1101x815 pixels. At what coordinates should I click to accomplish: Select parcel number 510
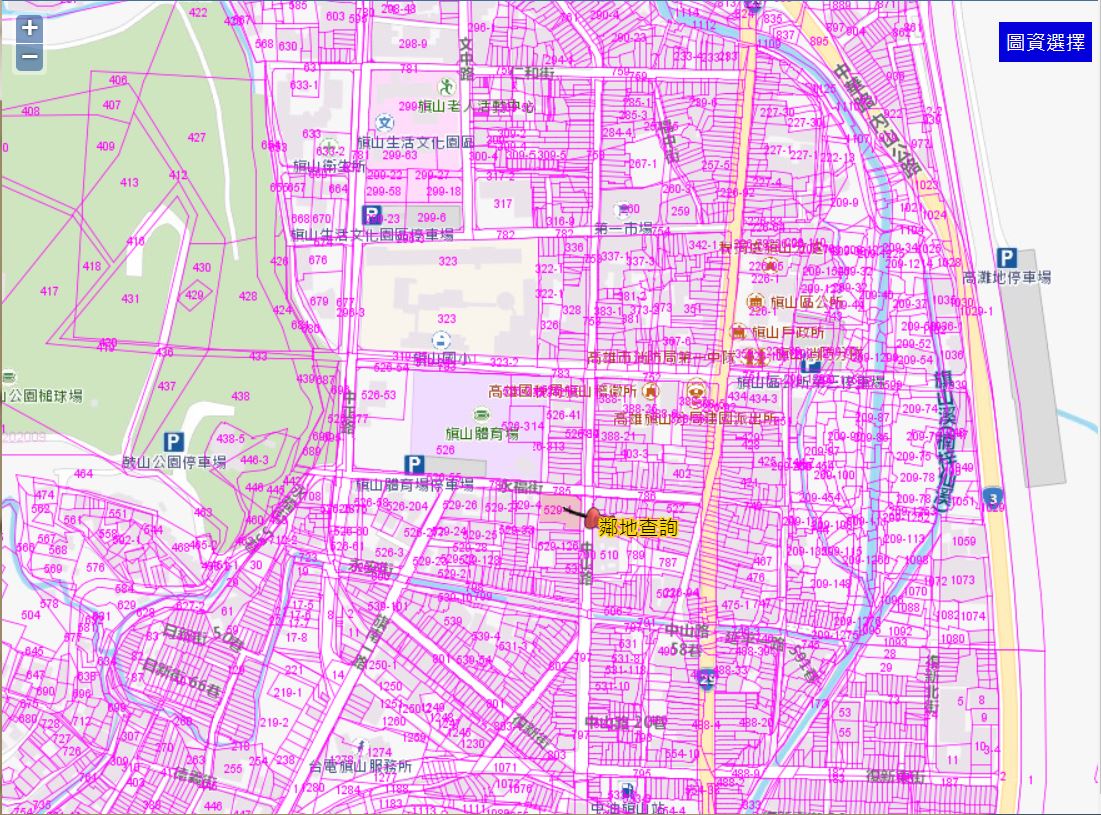click(x=609, y=555)
